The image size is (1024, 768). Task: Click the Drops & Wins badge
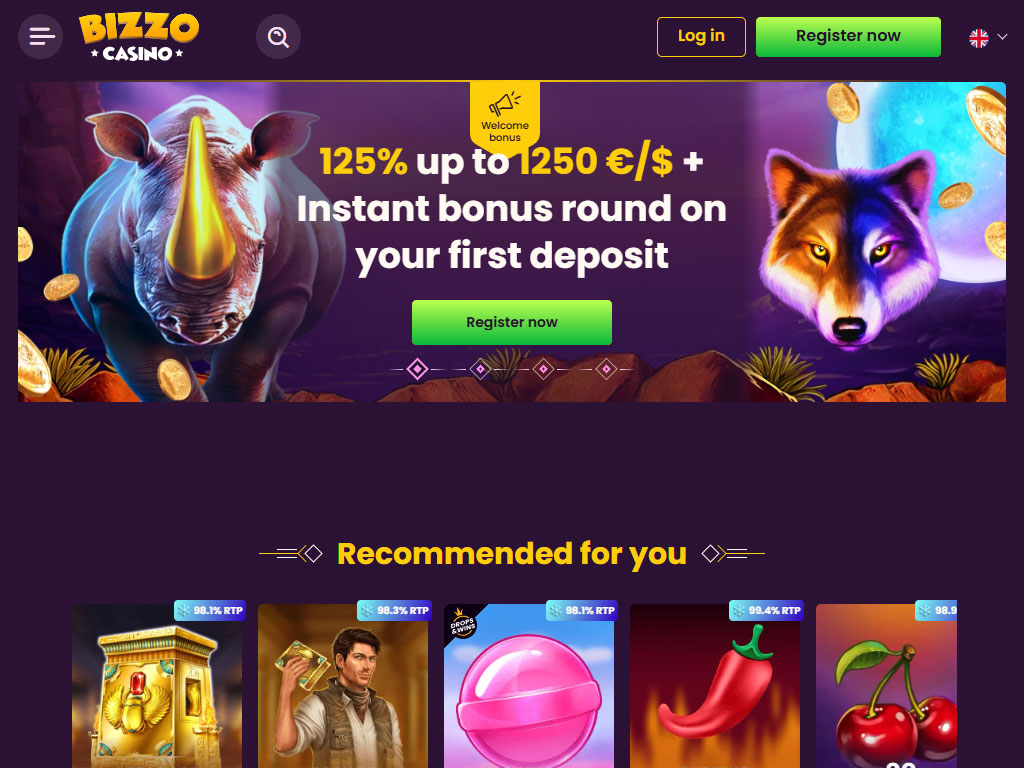pos(463,622)
